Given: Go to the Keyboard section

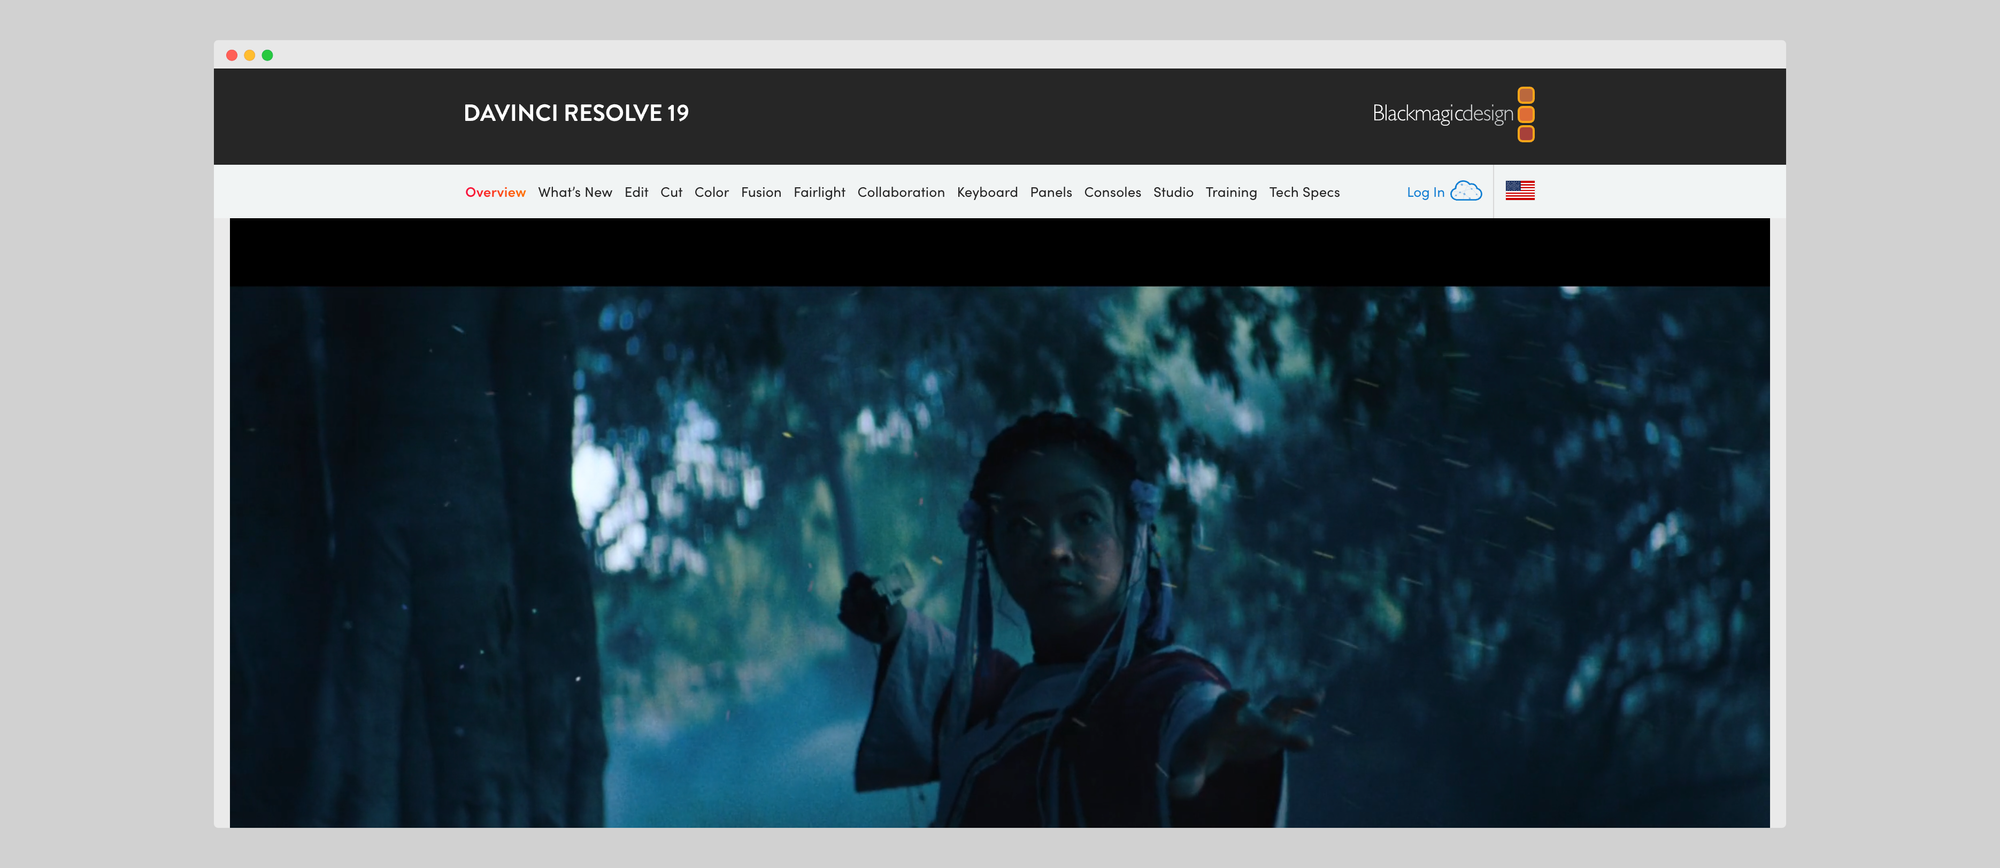Looking at the screenshot, I should point(987,192).
